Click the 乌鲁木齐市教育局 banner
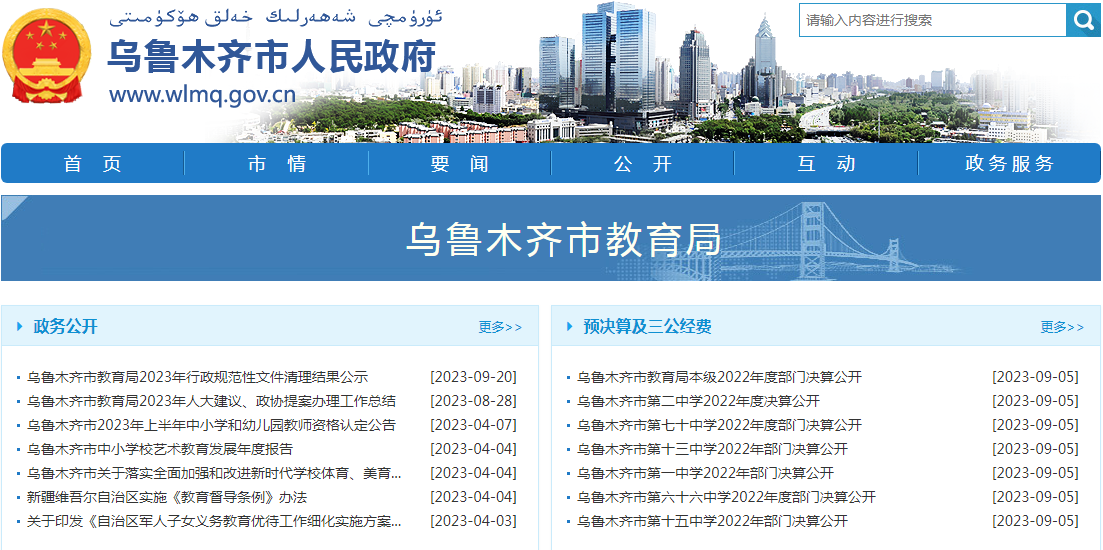Screen dimensions: 1103x550 click(551, 238)
